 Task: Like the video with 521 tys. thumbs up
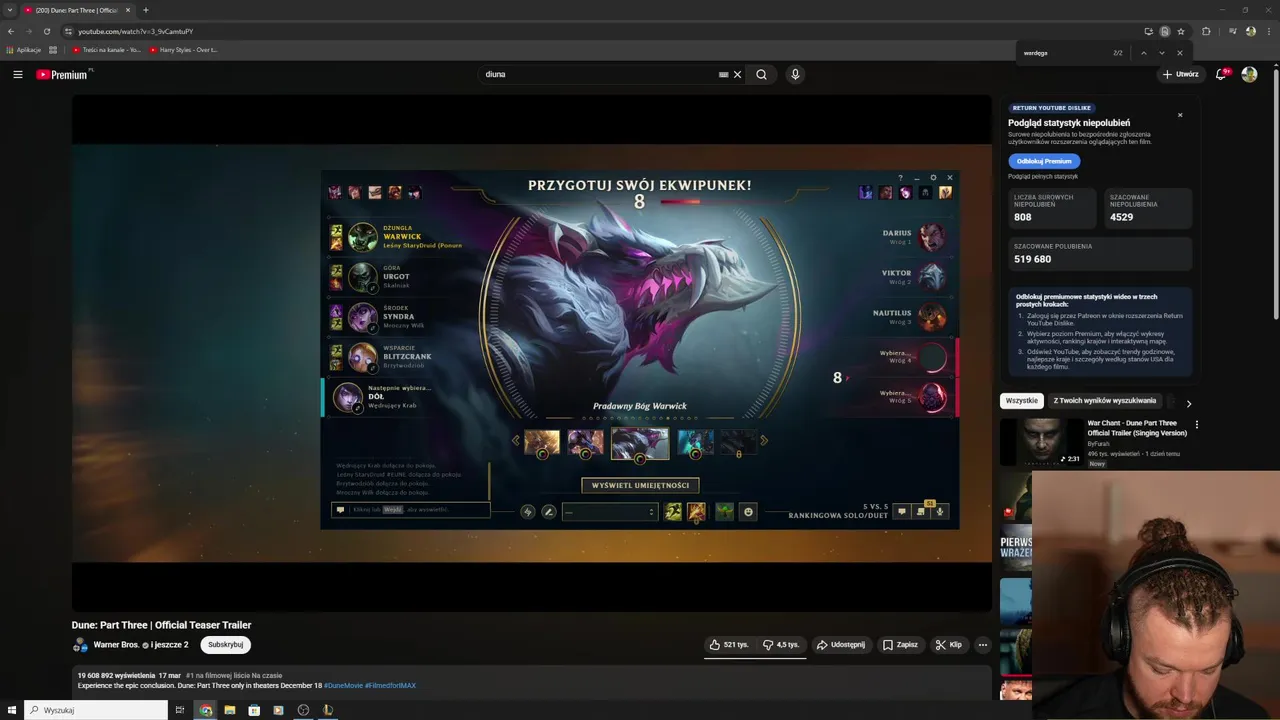pyautogui.click(x=729, y=645)
